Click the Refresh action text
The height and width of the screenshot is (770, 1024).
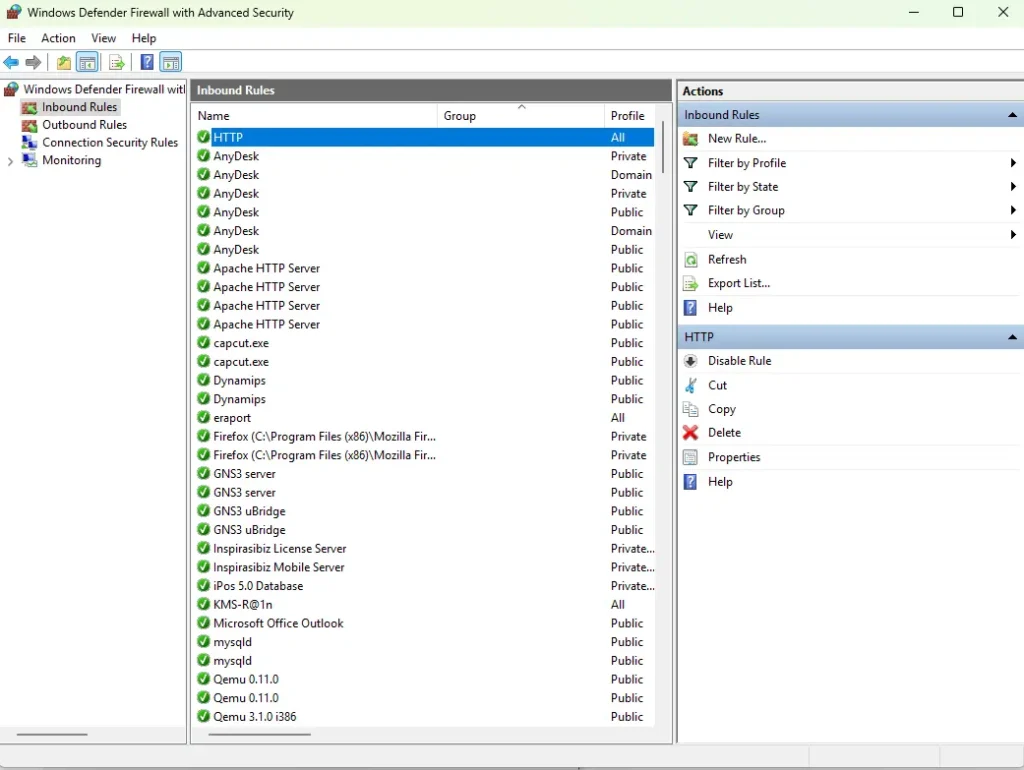pyautogui.click(x=727, y=259)
